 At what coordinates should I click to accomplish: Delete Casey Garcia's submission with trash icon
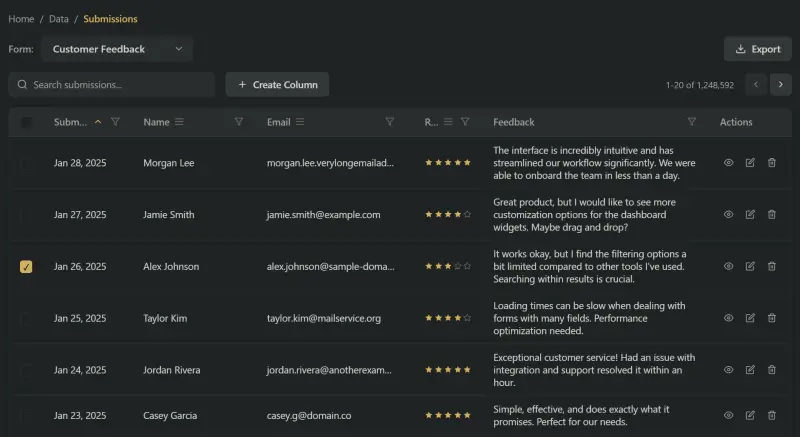771,415
